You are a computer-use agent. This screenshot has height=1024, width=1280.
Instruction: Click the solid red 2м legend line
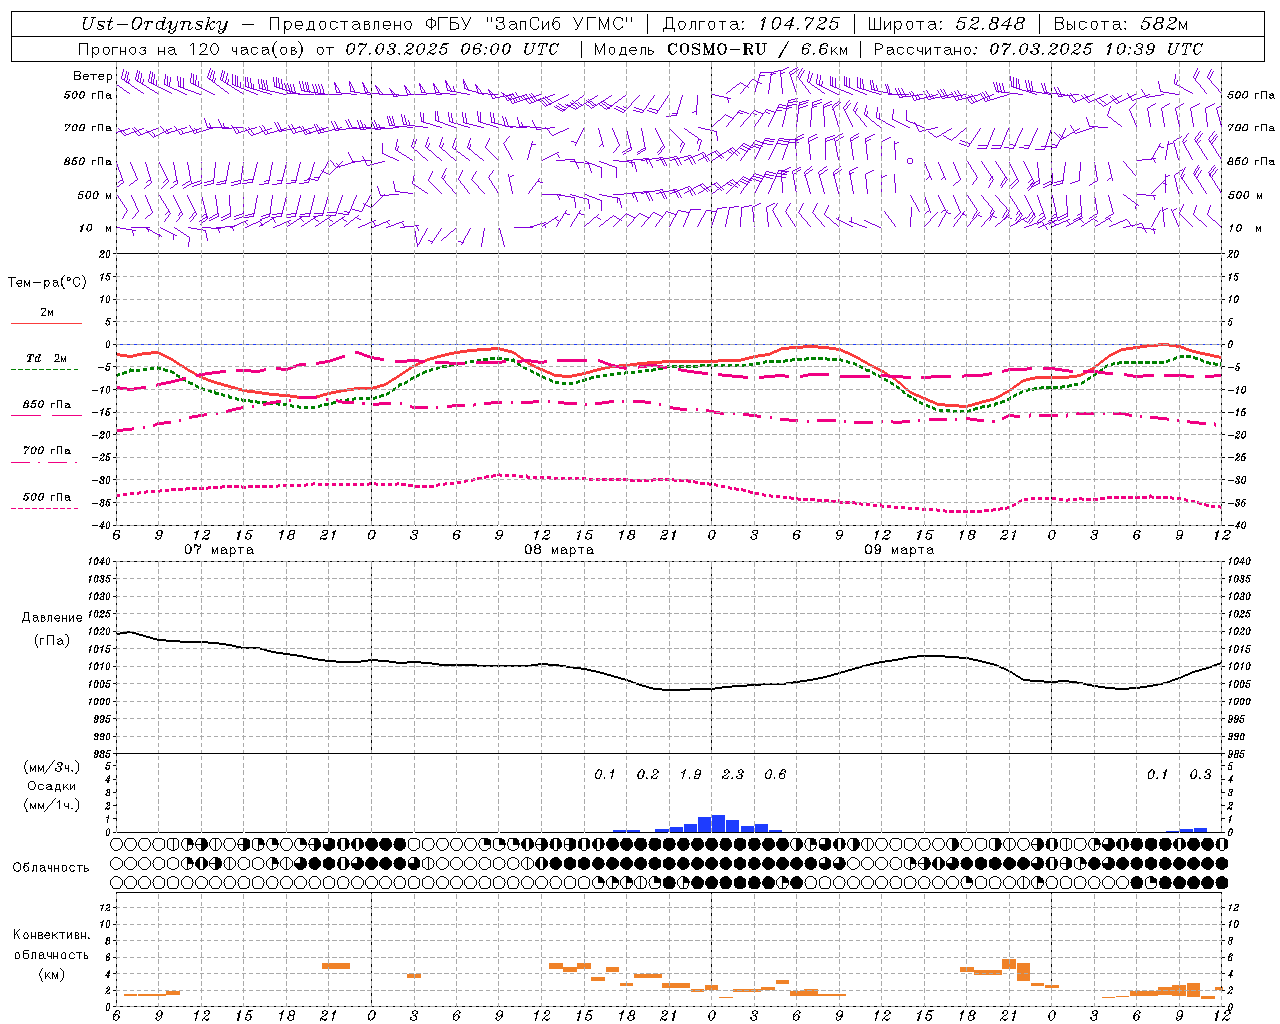[46, 323]
